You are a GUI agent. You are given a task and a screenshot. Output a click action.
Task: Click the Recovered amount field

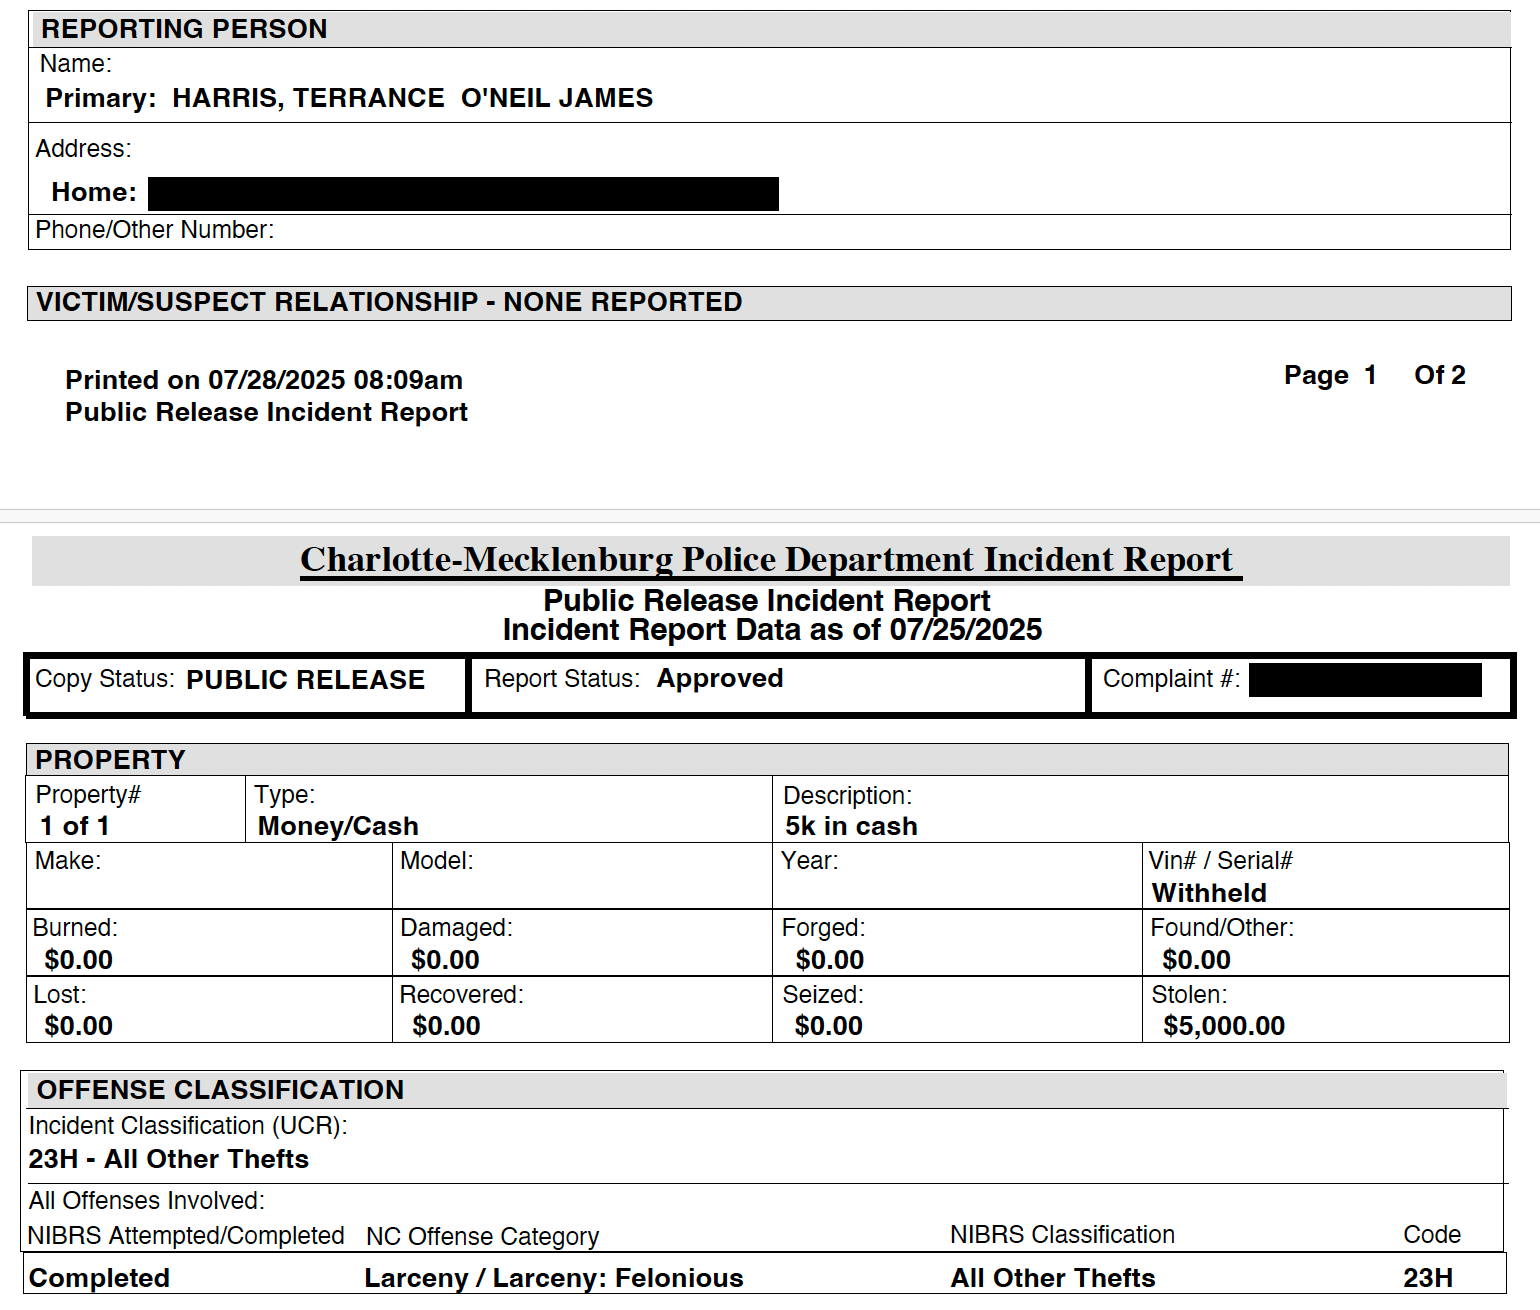click(446, 1026)
